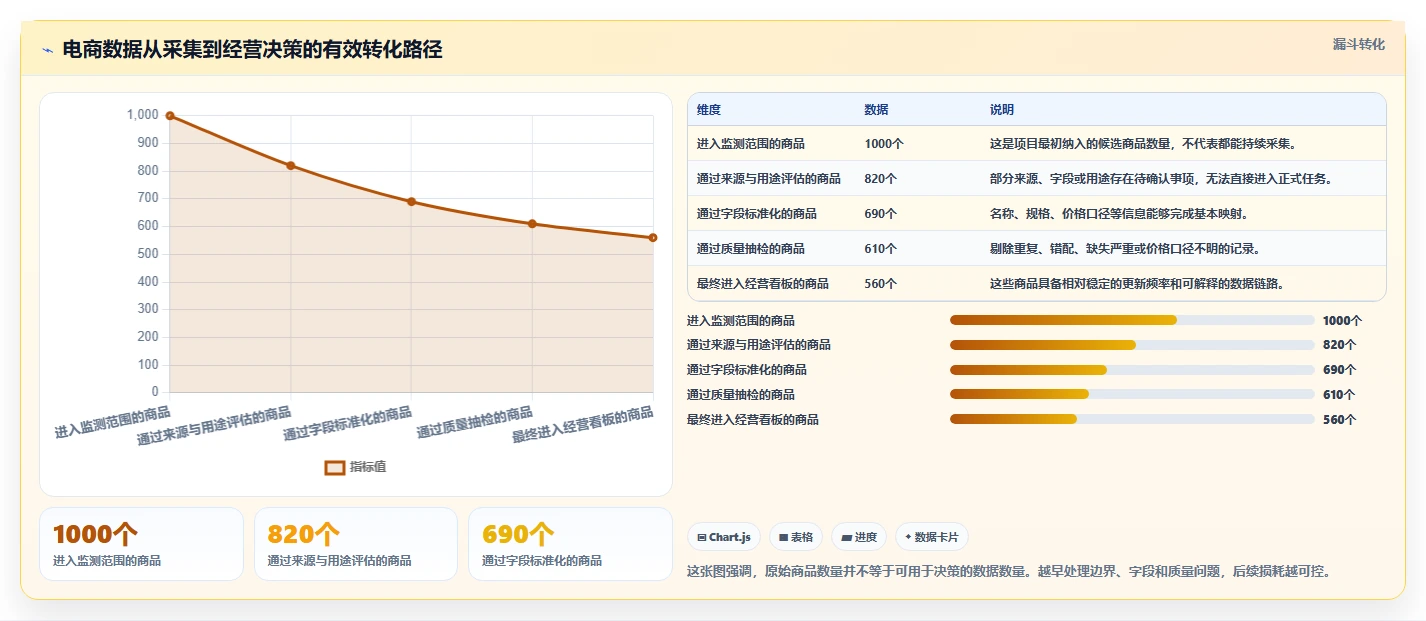The height and width of the screenshot is (621, 1426).
Task: Open the 690个 stat card
Action: [x=570, y=544]
